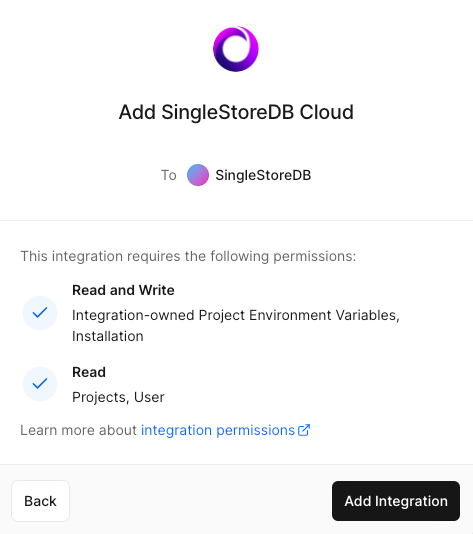The width and height of the screenshot is (473, 534).
Task: Click the Read permission checkmark icon
Action: click(40, 384)
